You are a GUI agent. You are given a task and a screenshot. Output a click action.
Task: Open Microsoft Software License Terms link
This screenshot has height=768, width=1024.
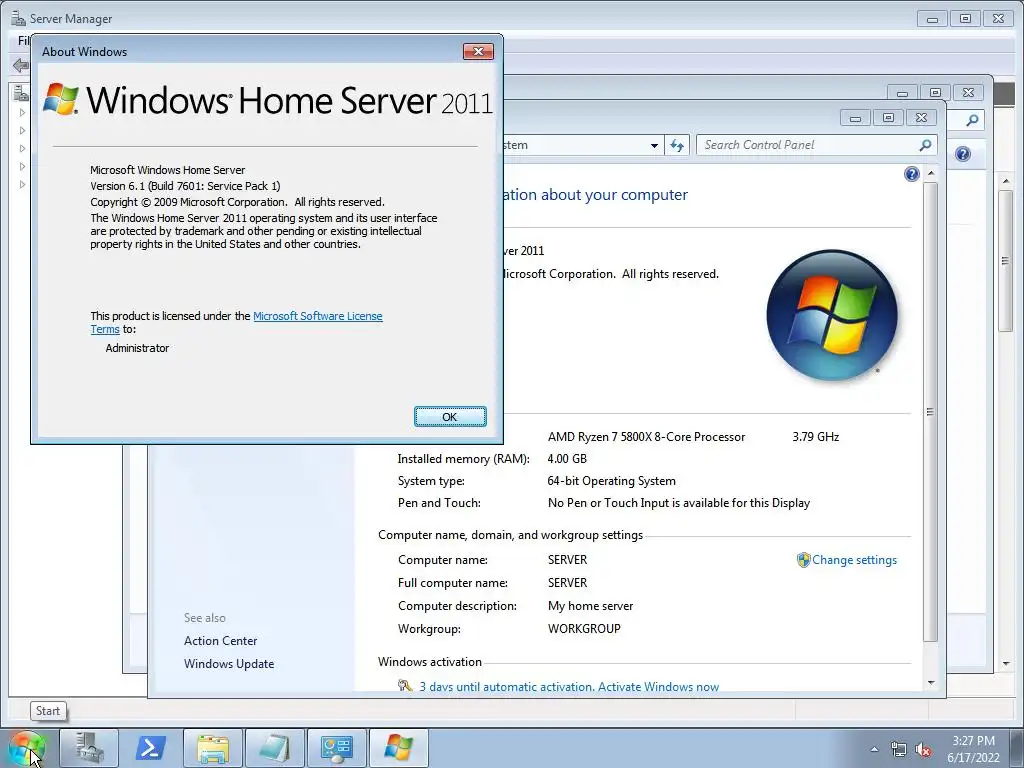[x=317, y=316]
